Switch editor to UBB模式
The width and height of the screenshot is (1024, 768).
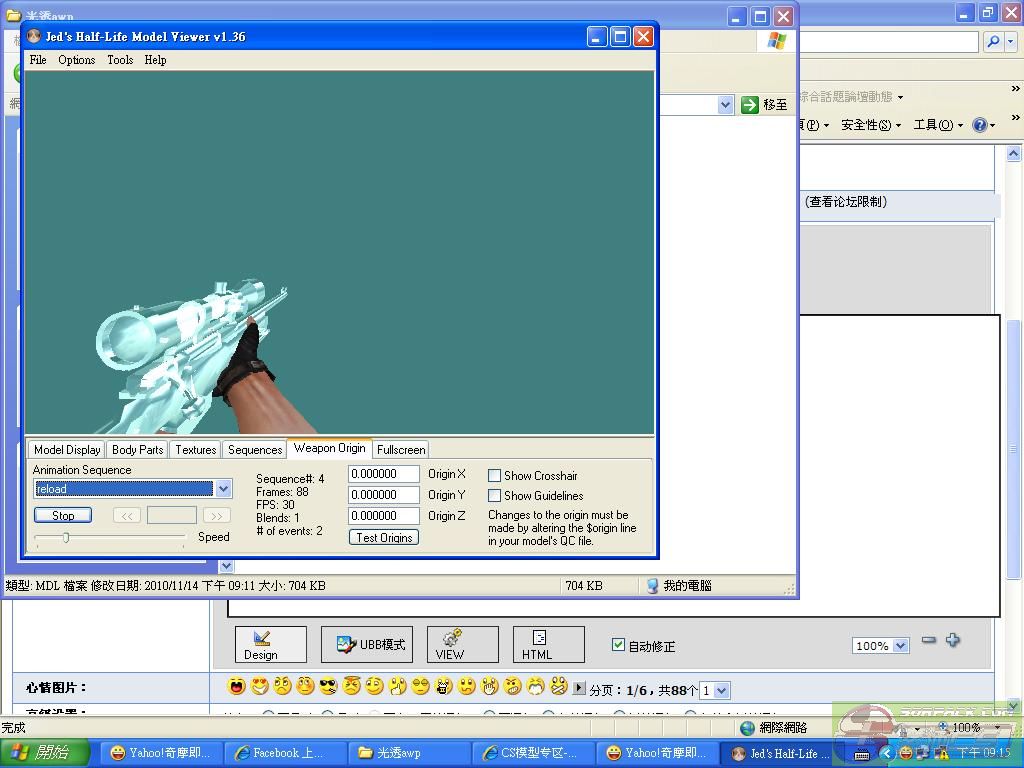[367, 645]
